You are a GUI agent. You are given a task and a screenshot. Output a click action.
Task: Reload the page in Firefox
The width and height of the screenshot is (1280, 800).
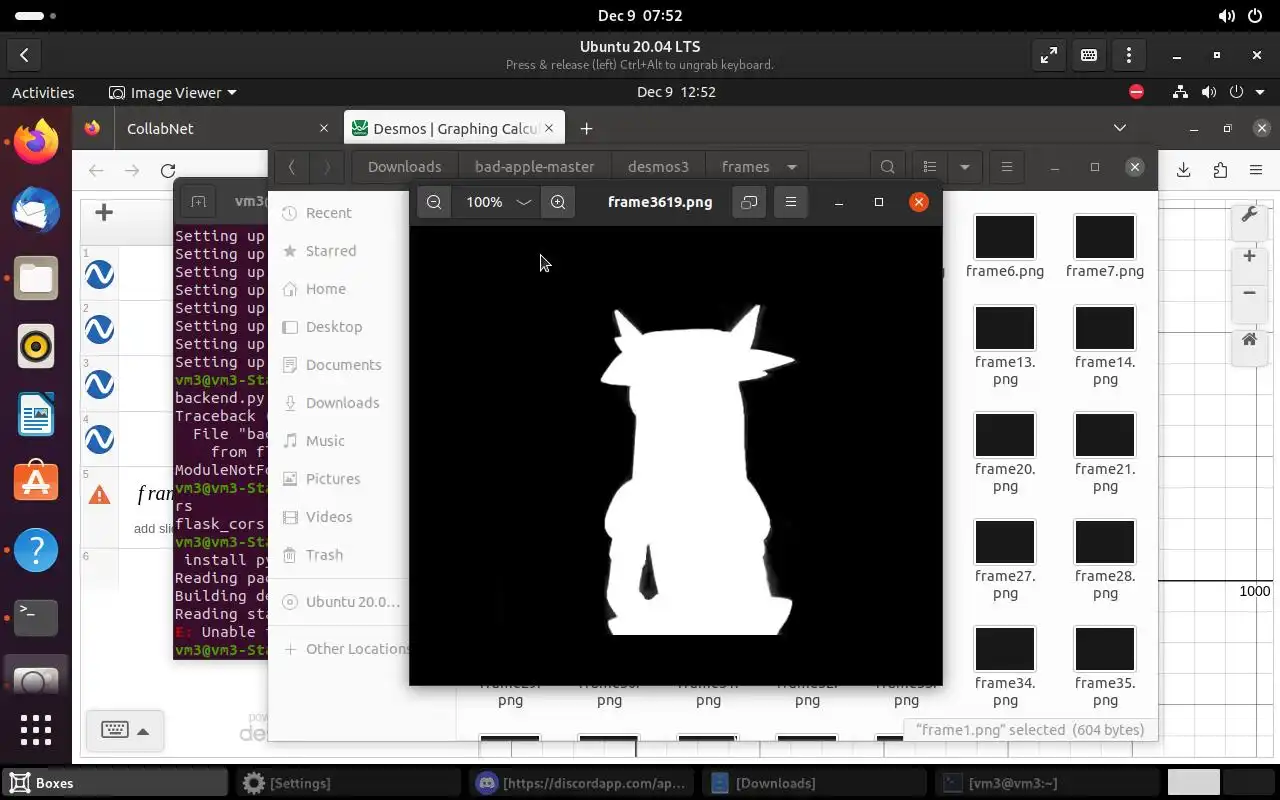click(x=168, y=171)
